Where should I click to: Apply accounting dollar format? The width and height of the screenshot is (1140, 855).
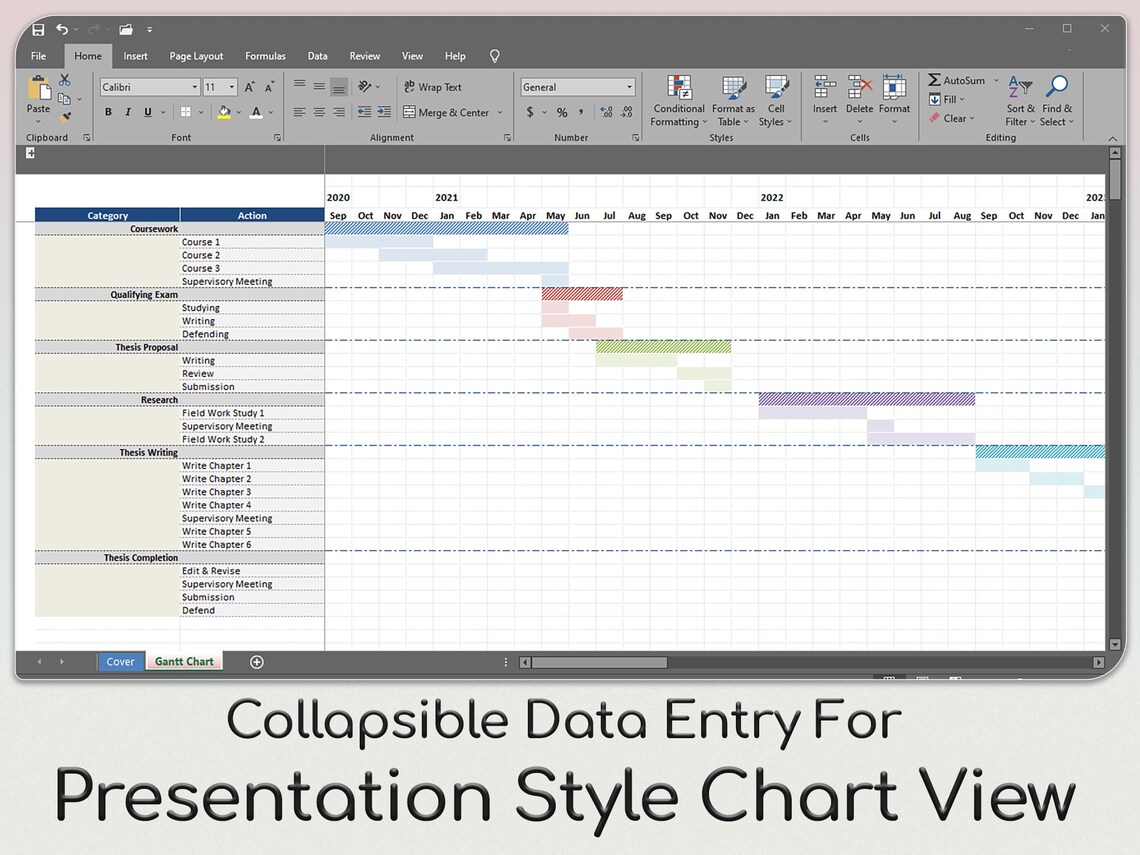[530, 112]
